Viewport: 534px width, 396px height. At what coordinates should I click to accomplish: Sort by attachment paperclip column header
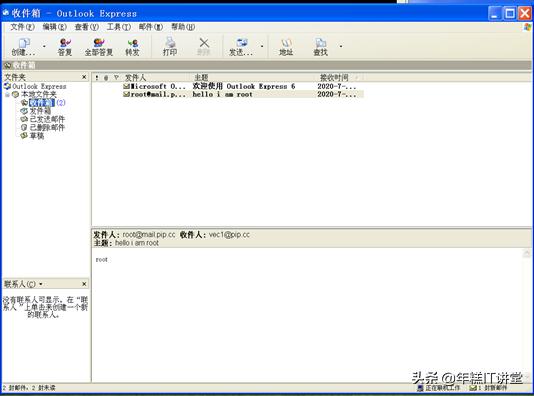[x=106, y=78]
